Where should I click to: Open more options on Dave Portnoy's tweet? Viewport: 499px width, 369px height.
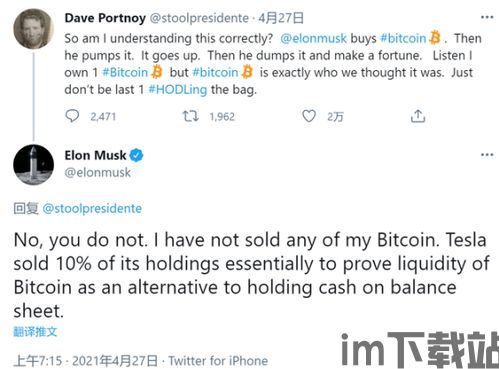pyautogui.click(x=487, y=17)
